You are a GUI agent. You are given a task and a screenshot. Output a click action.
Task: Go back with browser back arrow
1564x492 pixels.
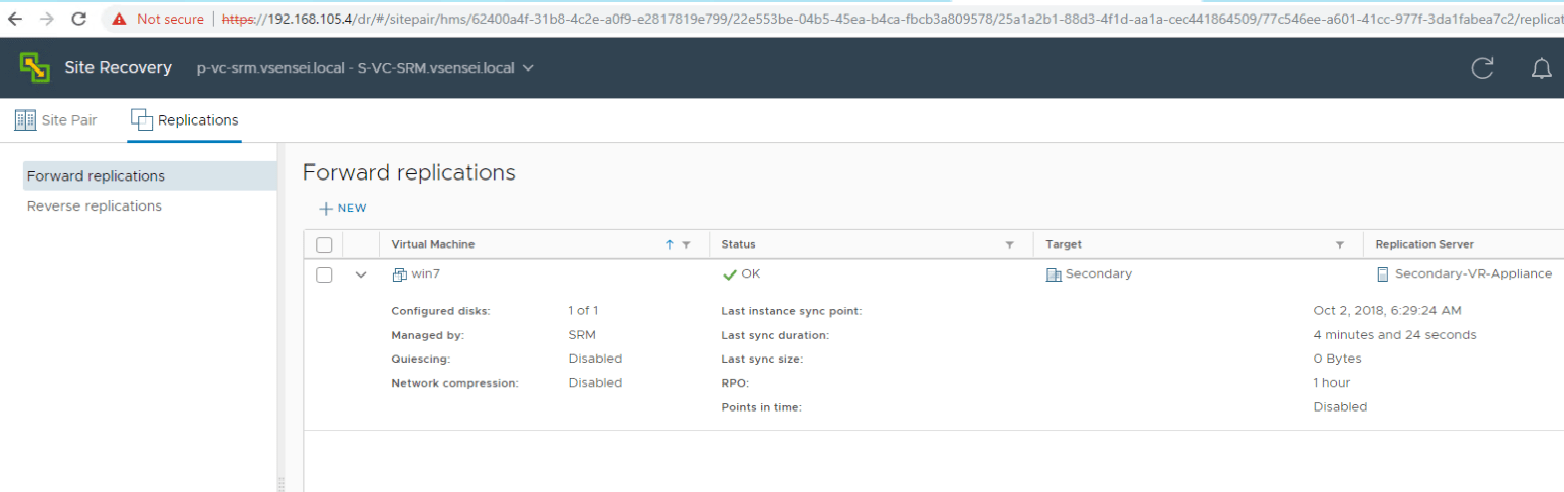click(15, 19)
